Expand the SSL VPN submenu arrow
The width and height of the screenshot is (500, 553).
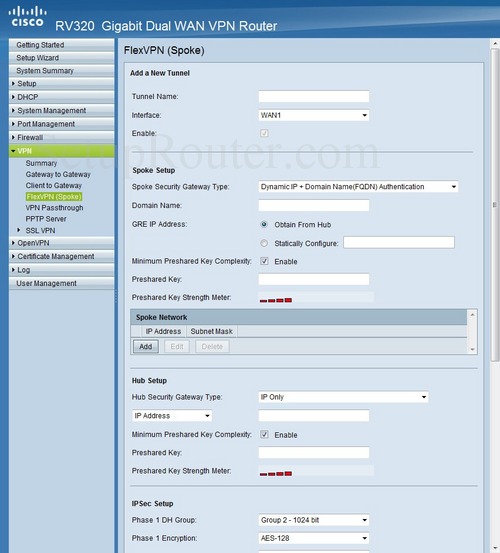click(x=19, y=230)
